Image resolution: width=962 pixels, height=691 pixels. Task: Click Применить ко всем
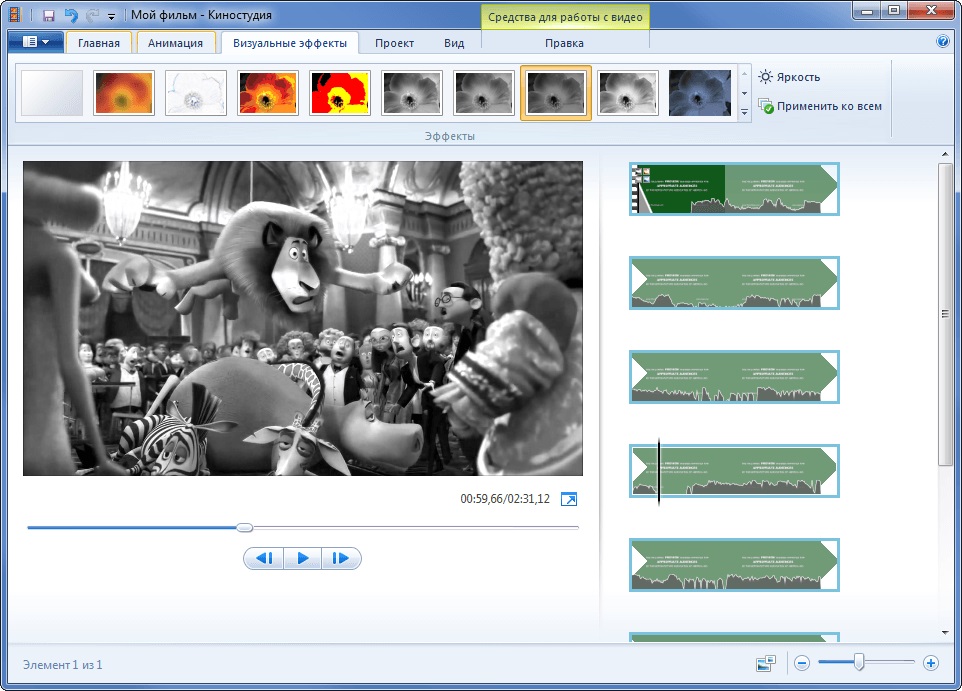pos(820,106)
